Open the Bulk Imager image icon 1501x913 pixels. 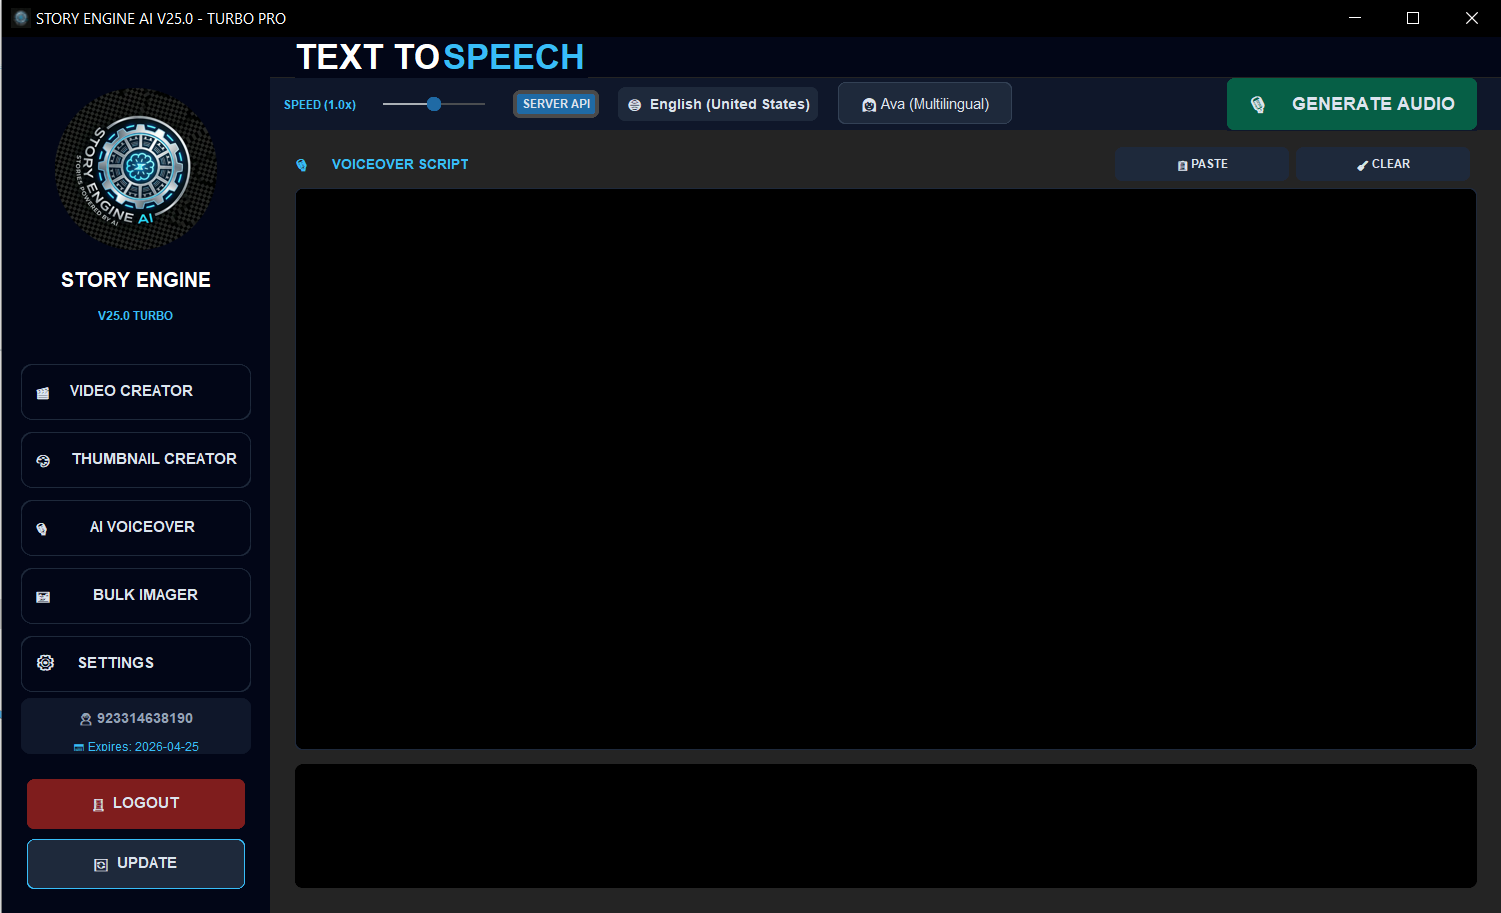click(x=43, y=596)
